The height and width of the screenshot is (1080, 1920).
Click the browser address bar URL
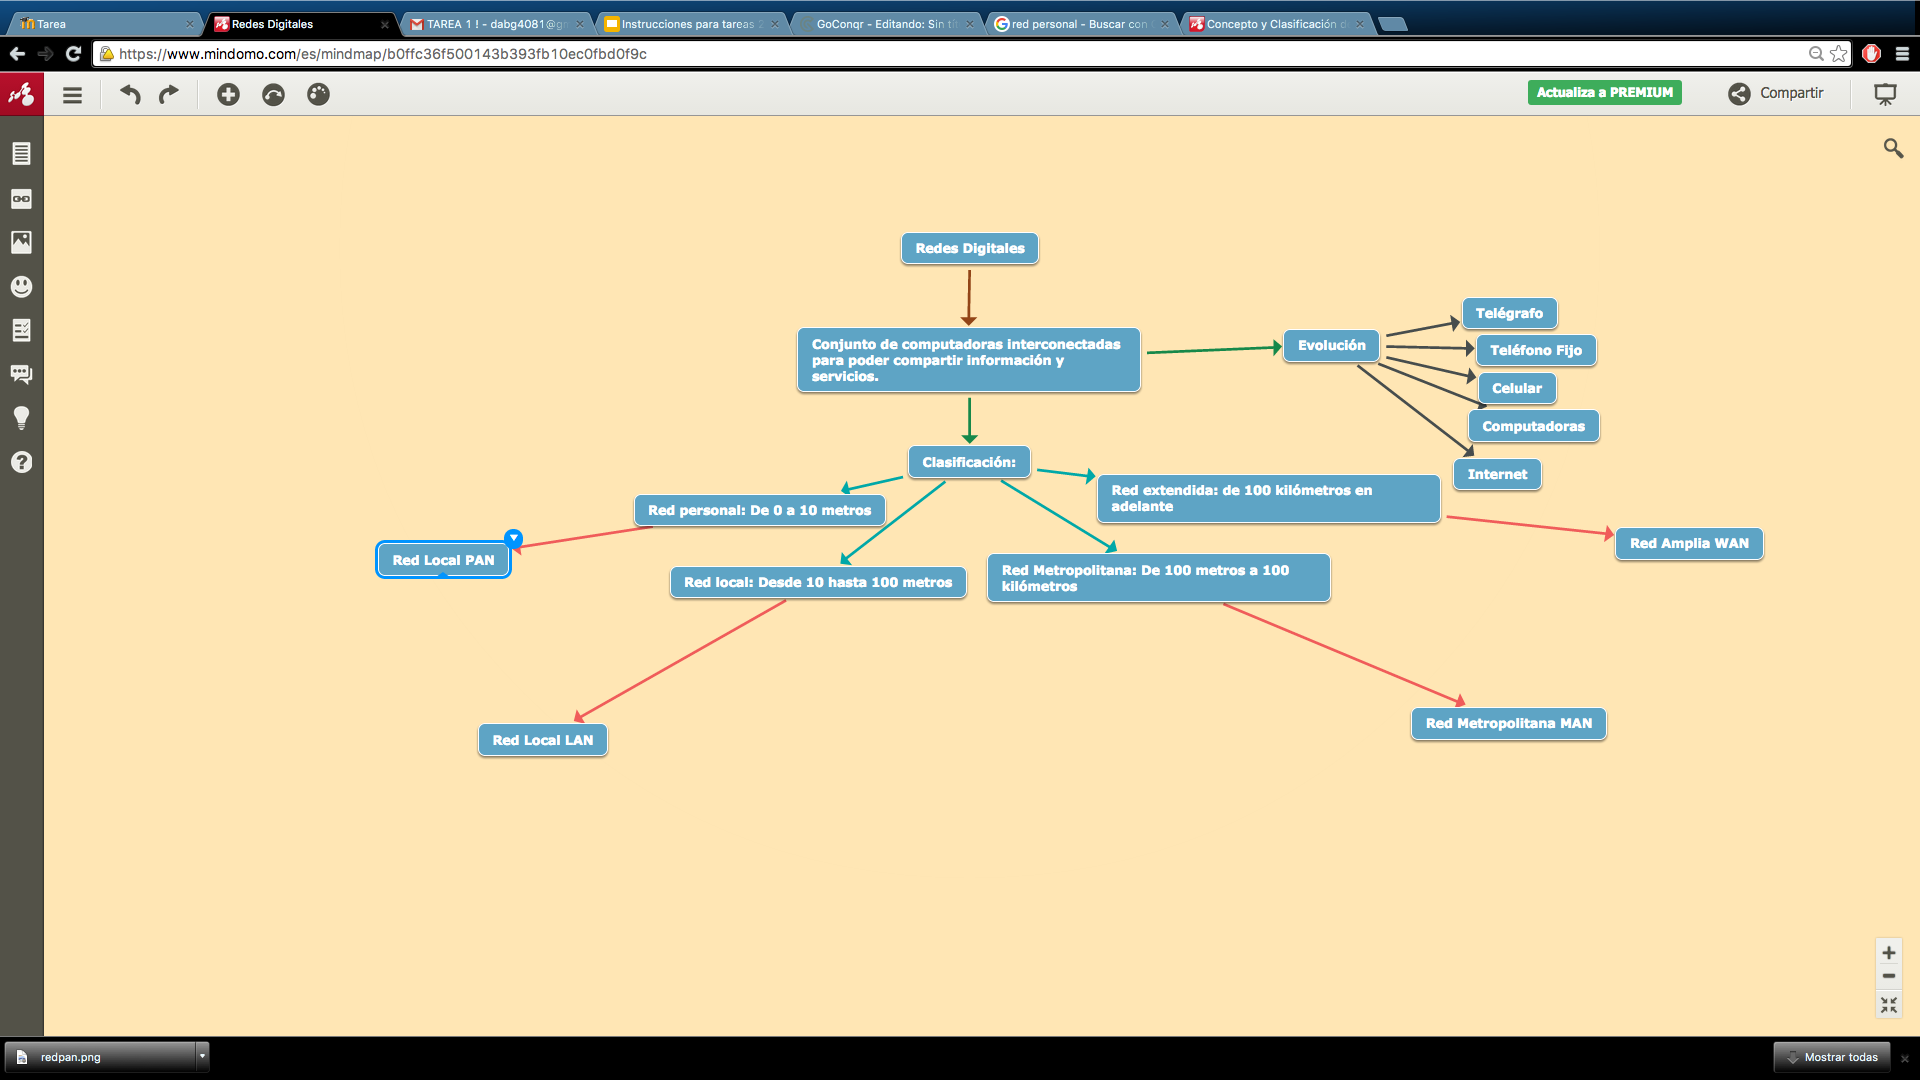tap(382, 54)
